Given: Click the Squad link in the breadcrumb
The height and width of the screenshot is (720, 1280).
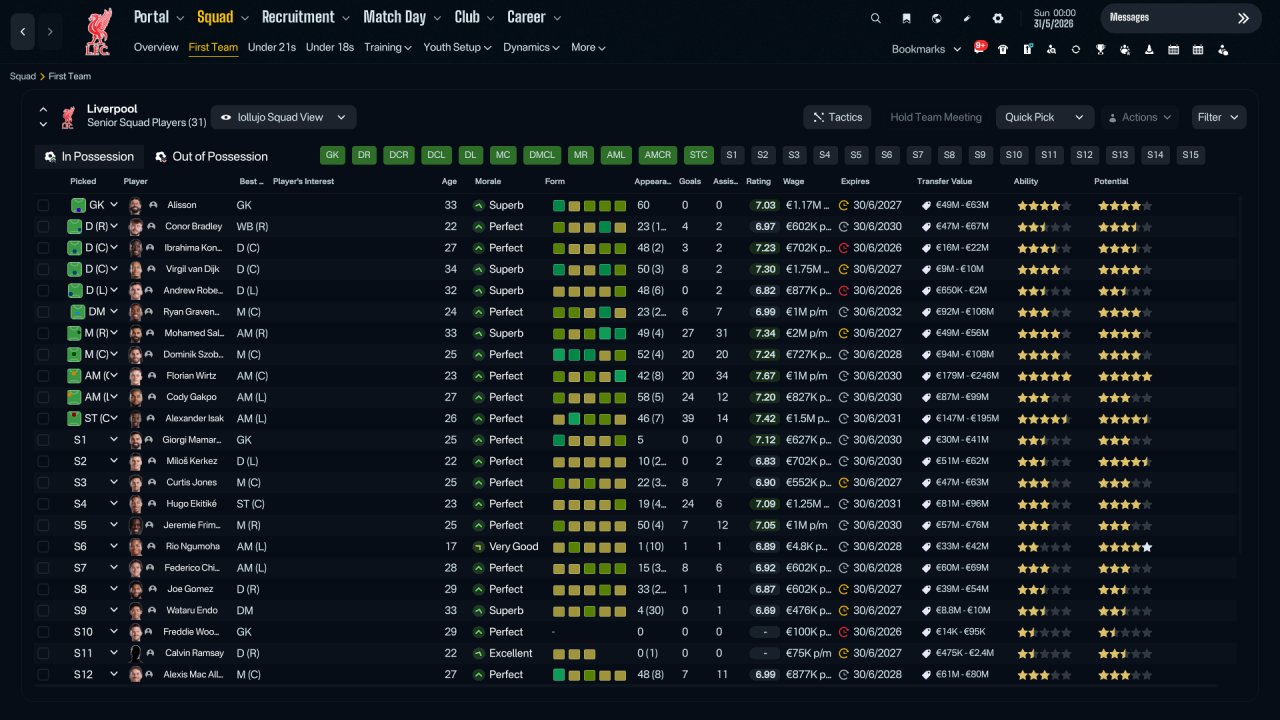Looking at the screenshot, I should pos(23,76).
